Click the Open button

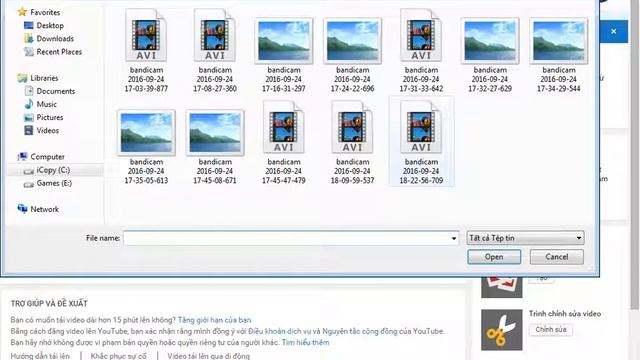coord(494,257)
